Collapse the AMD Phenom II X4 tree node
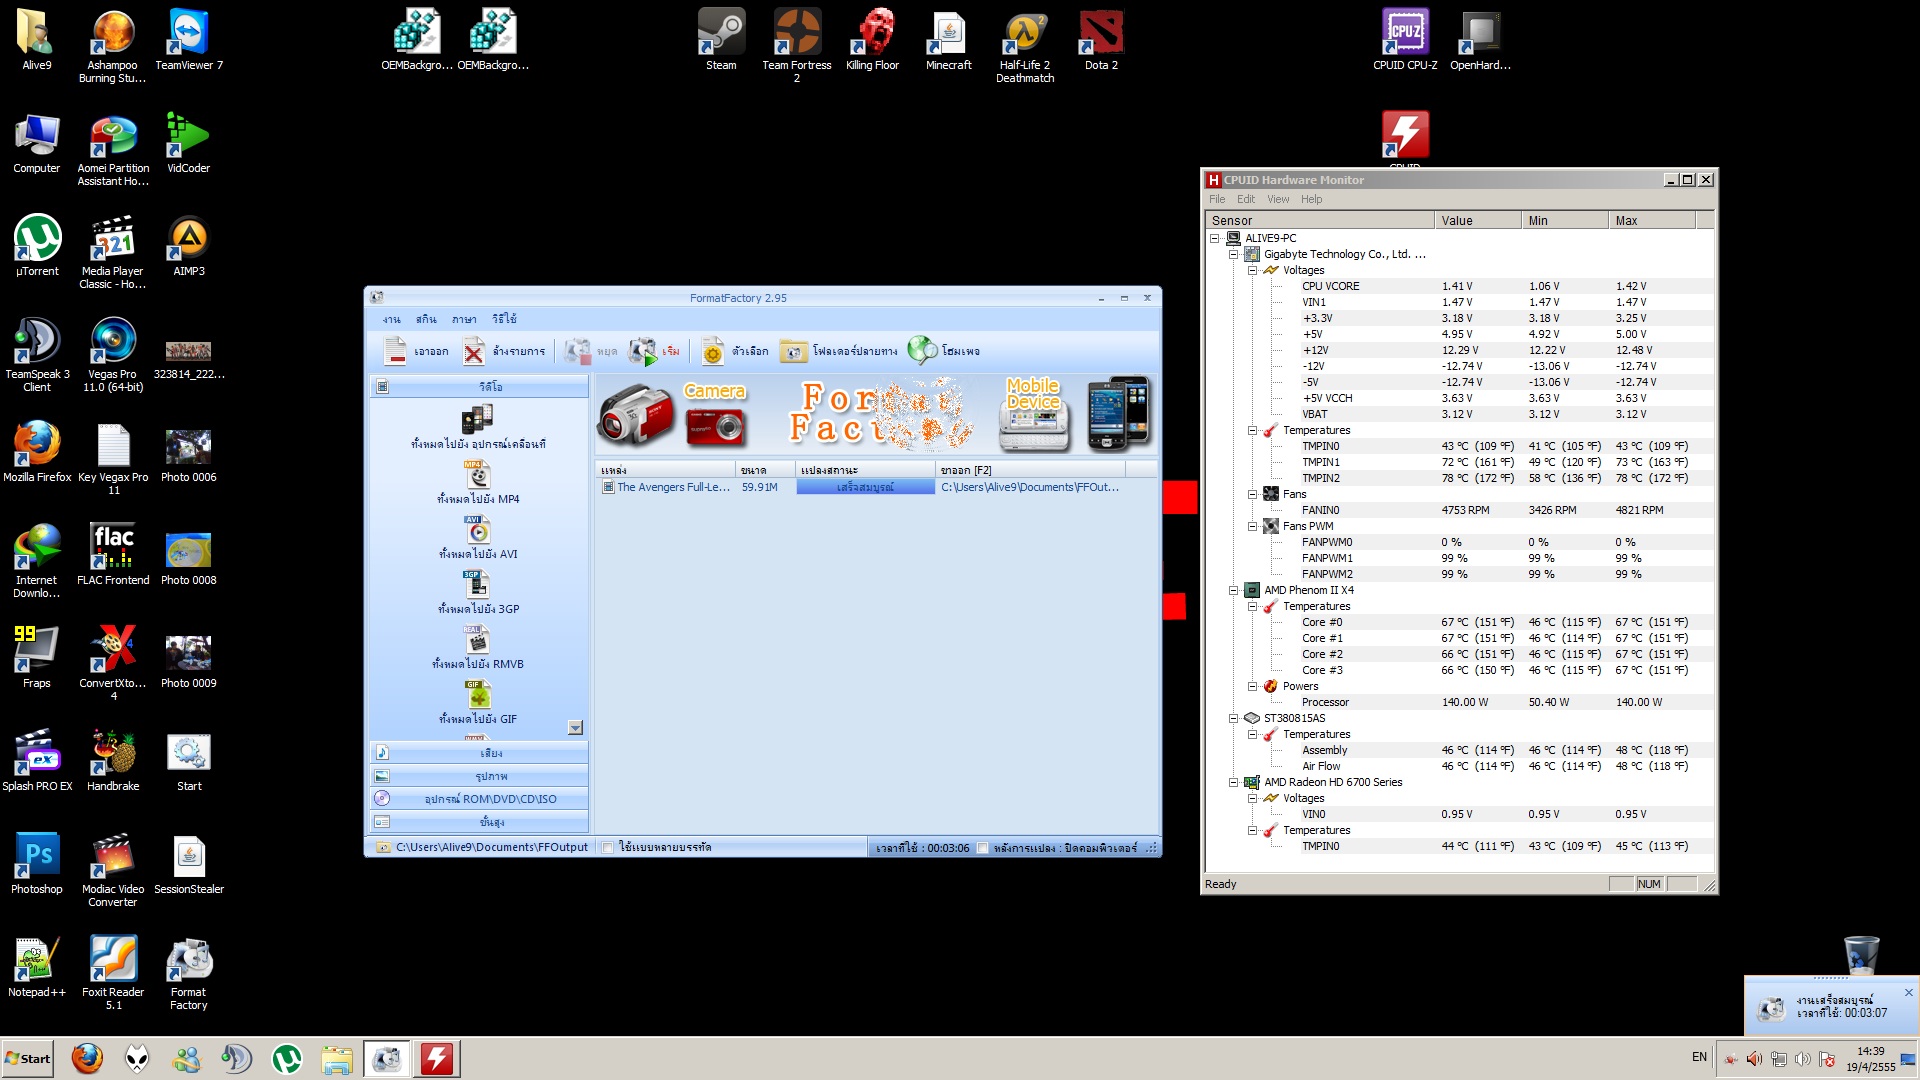Screen dimensions: 1920x1080 click(x=1233, y=590)
